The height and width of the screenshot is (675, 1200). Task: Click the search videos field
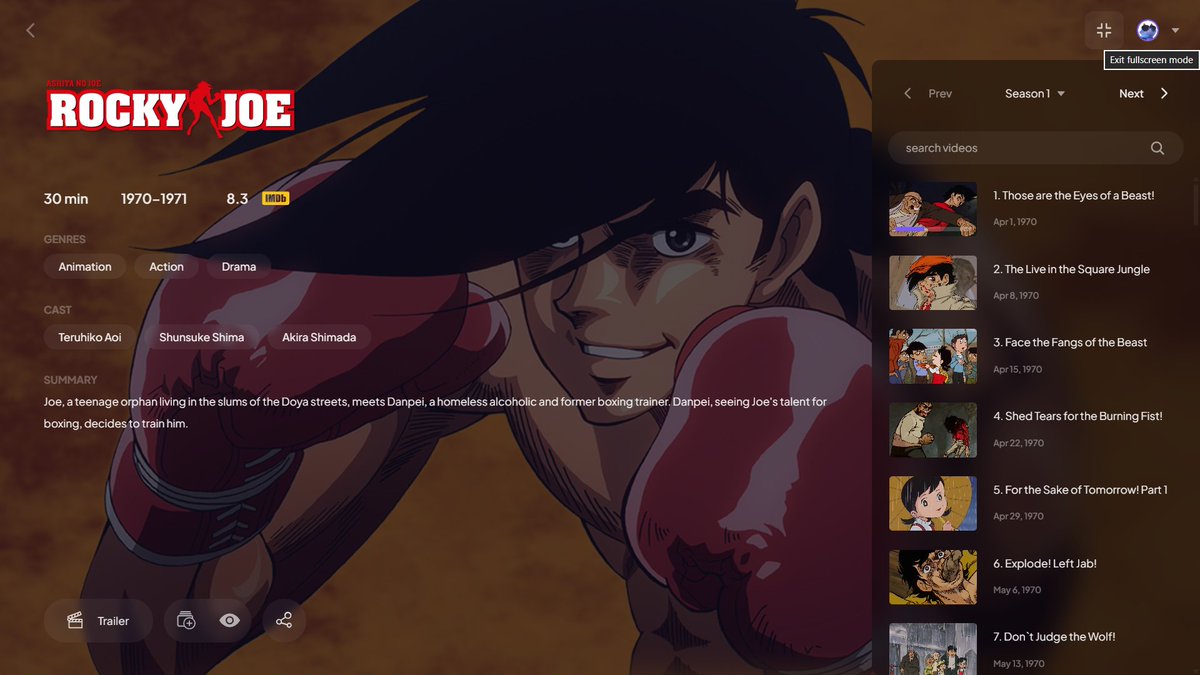tap(1036, 148)
